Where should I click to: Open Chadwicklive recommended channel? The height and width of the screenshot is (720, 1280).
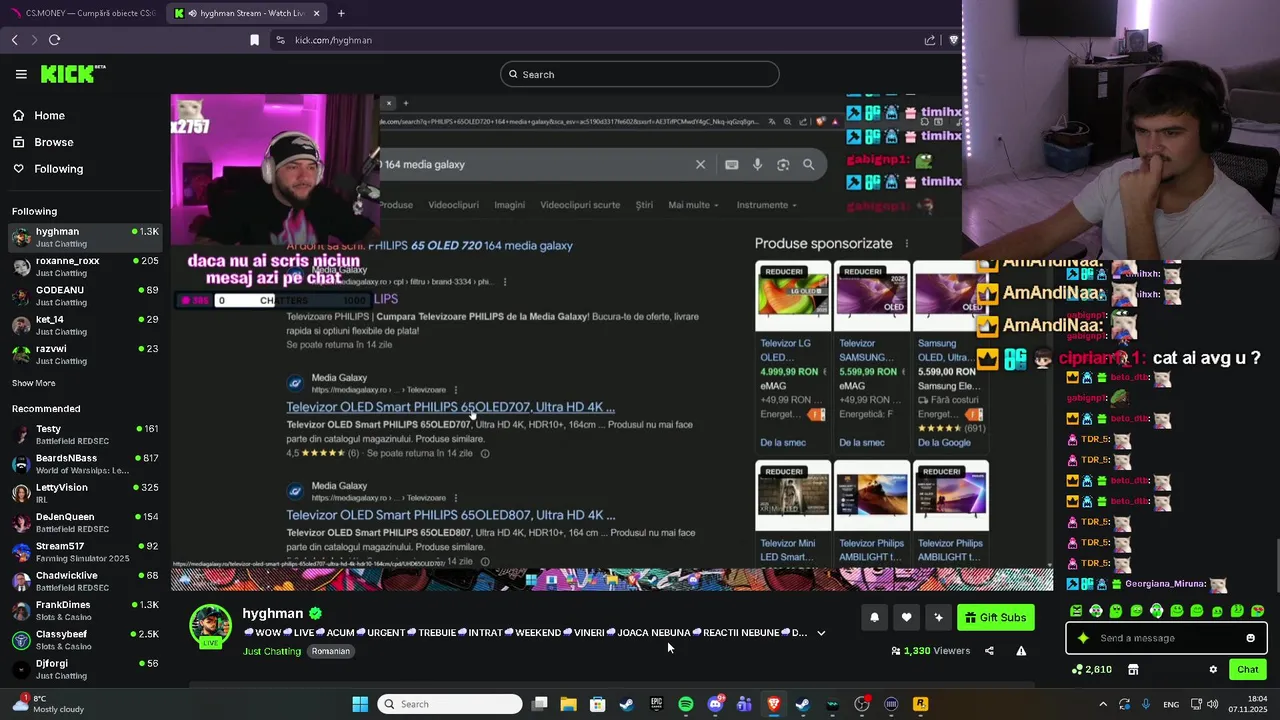point(85,581)
